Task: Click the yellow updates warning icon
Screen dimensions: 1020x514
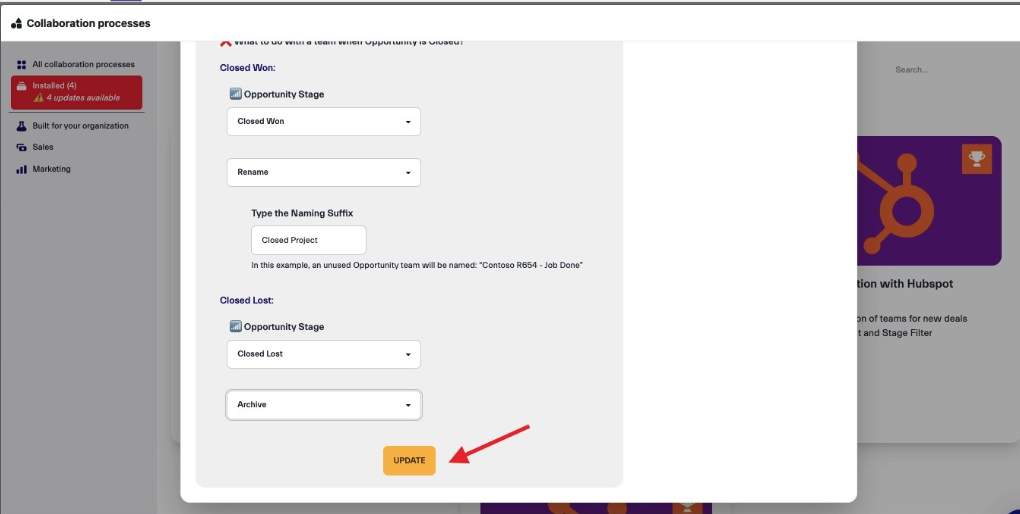Action: tap(38, 98)
